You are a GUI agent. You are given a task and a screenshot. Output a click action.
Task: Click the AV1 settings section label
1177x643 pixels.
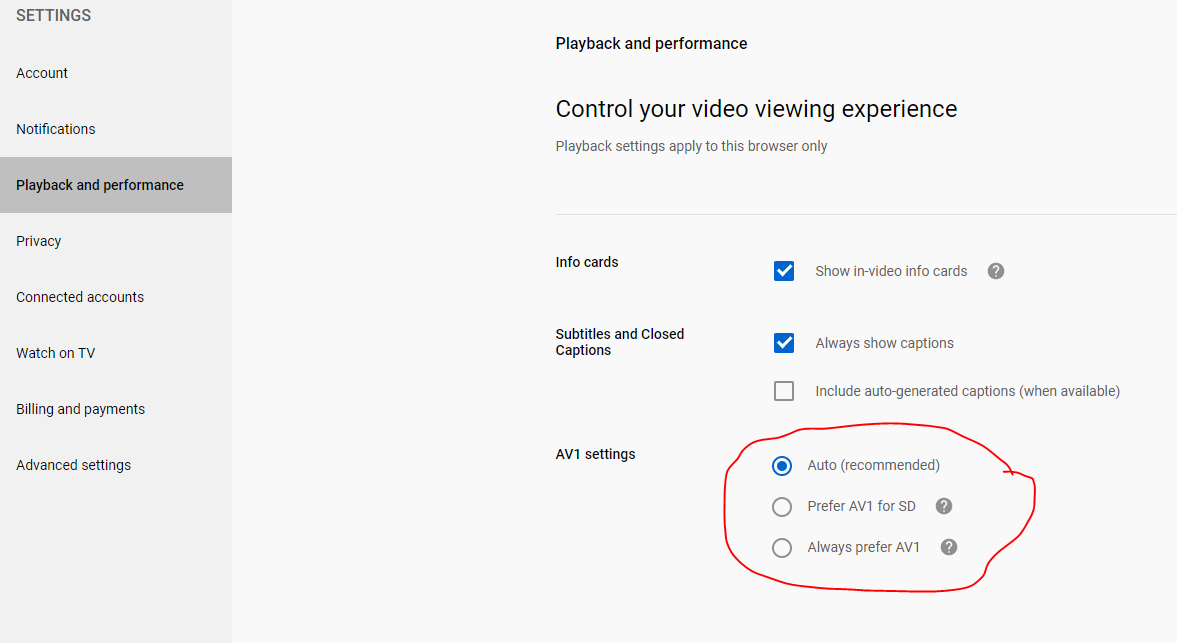(595, 454)
